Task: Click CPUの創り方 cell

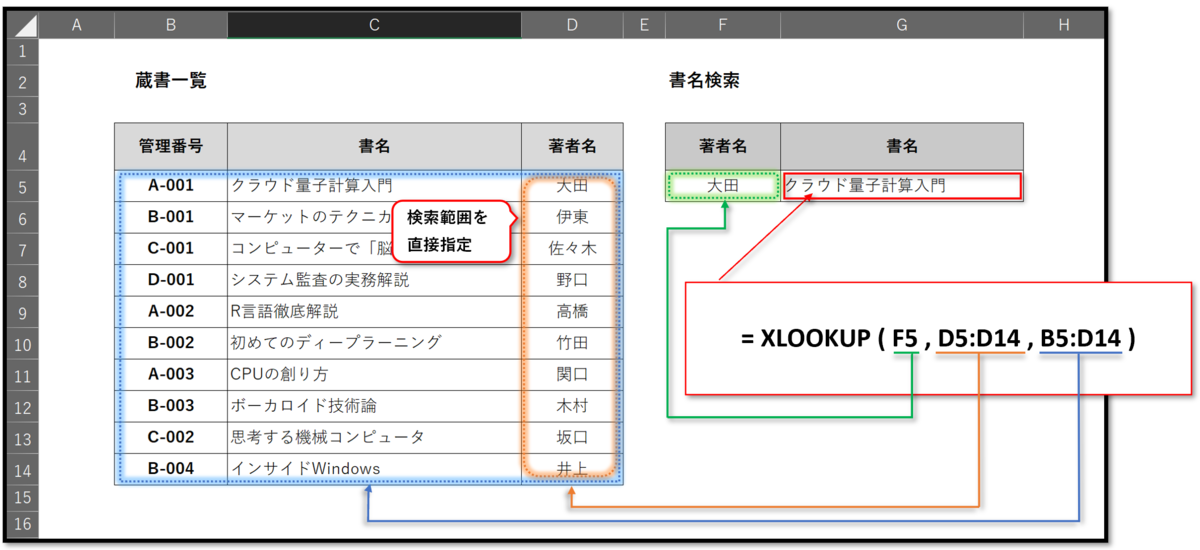Action: (x=374, y=375)
